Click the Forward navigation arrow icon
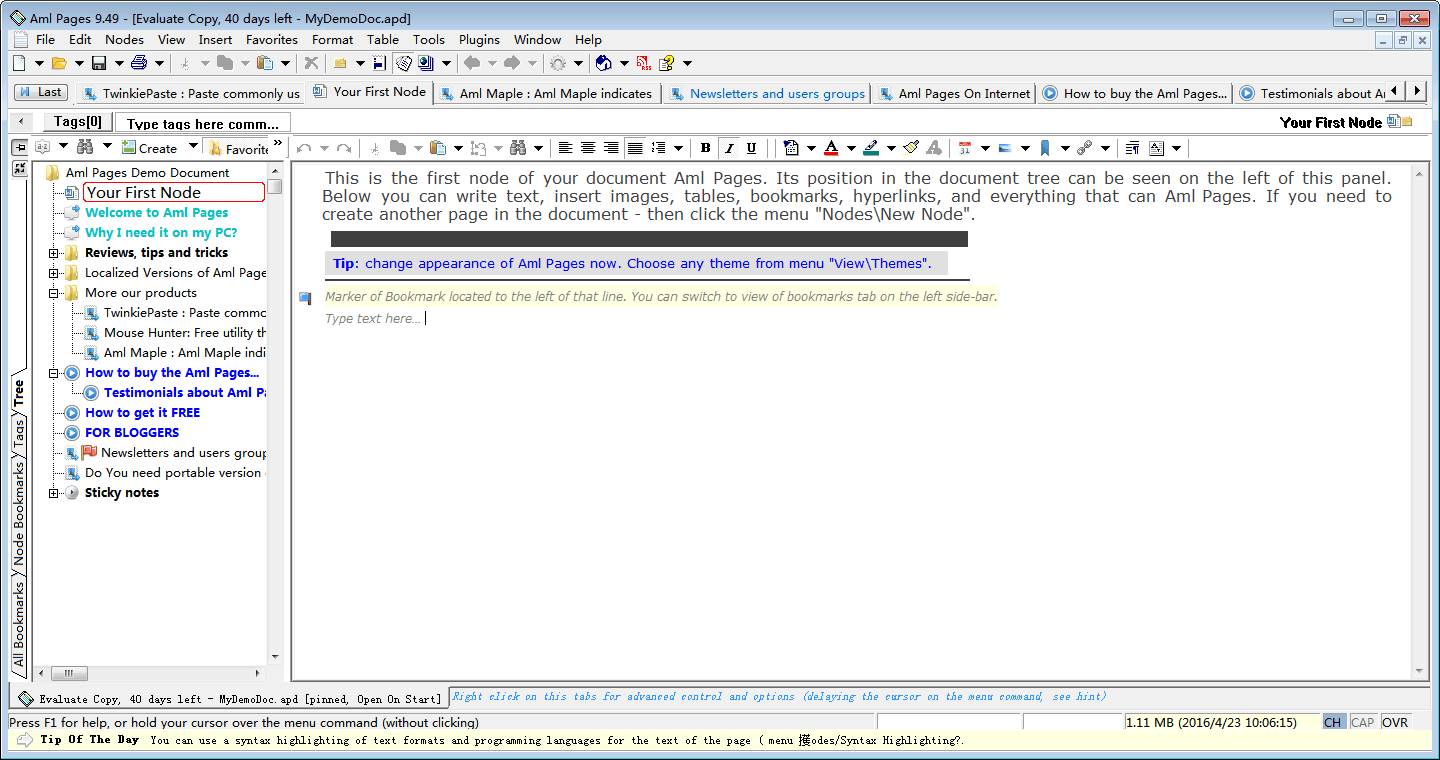 coord(512,63)
